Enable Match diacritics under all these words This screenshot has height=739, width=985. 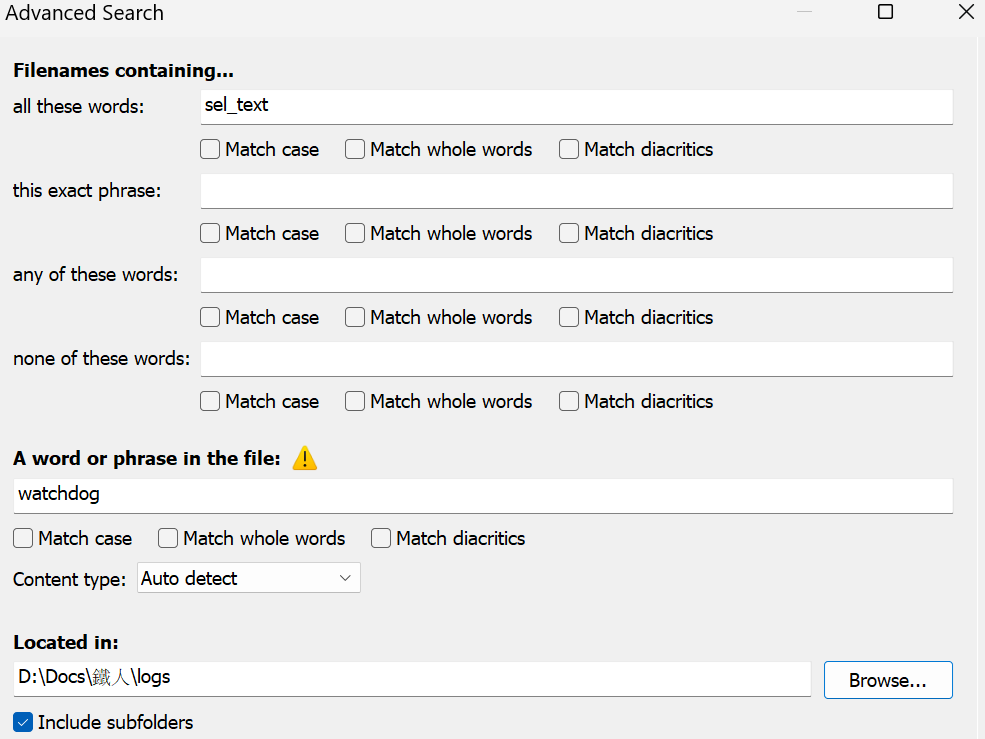(569, 150)
